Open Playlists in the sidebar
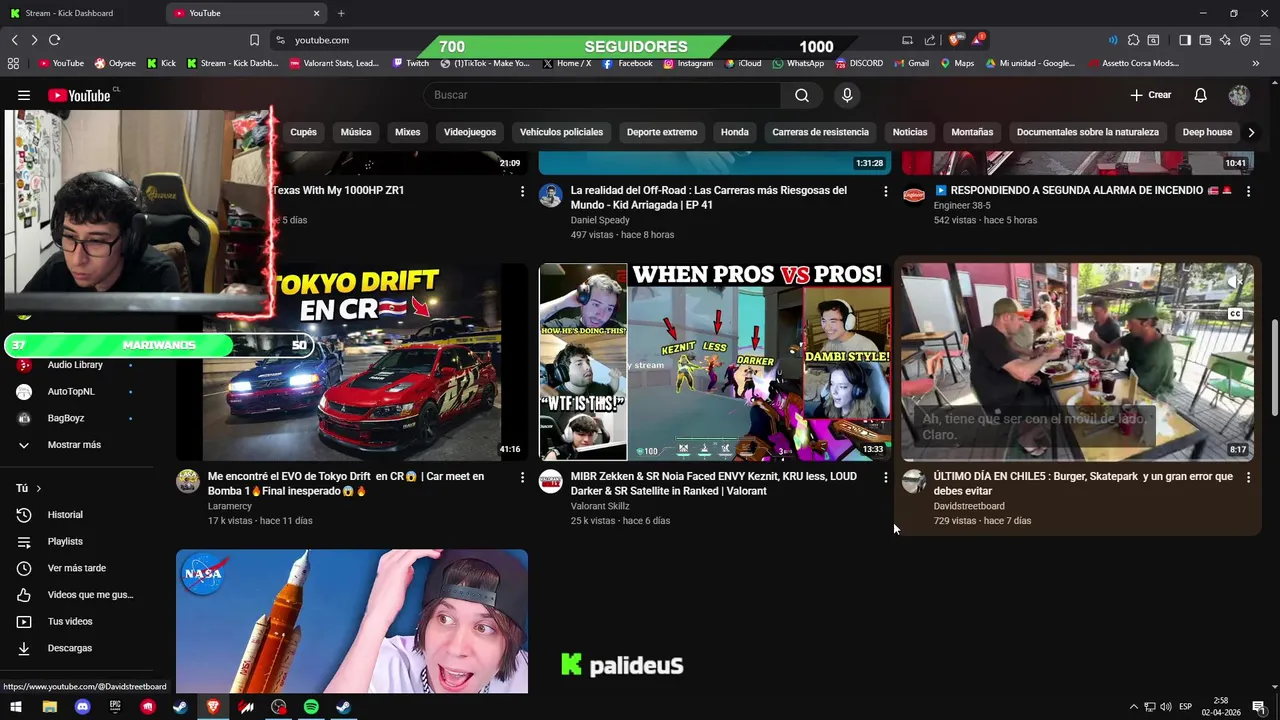1280x720 pixels. pyautogui.click(x=65, y=542)
